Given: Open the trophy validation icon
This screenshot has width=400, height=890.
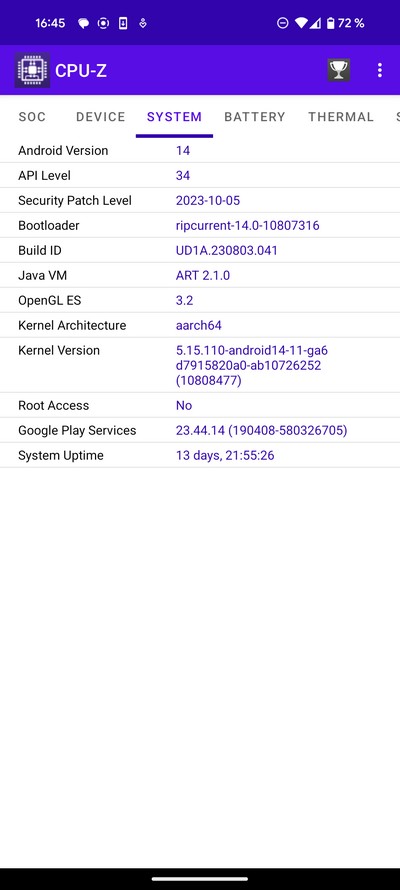Looking at the screenshot, I should 339,70.
